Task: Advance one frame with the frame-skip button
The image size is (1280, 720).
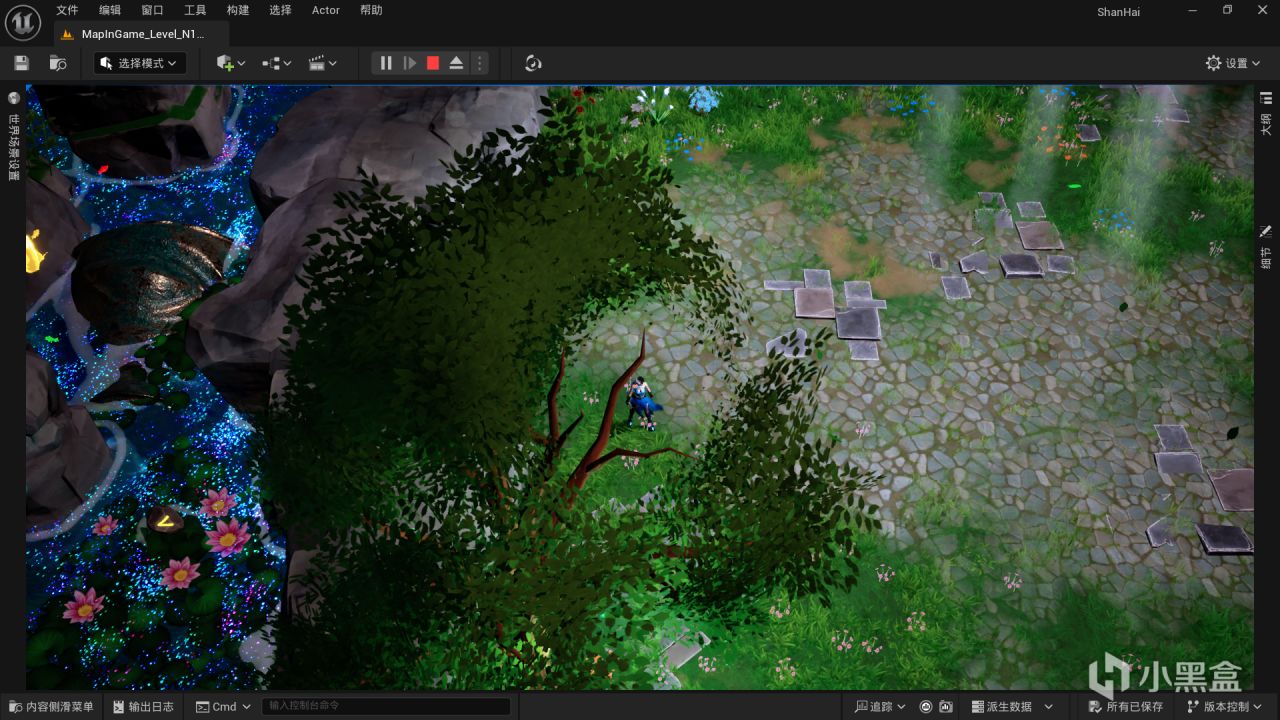Action: pos(410,63)
